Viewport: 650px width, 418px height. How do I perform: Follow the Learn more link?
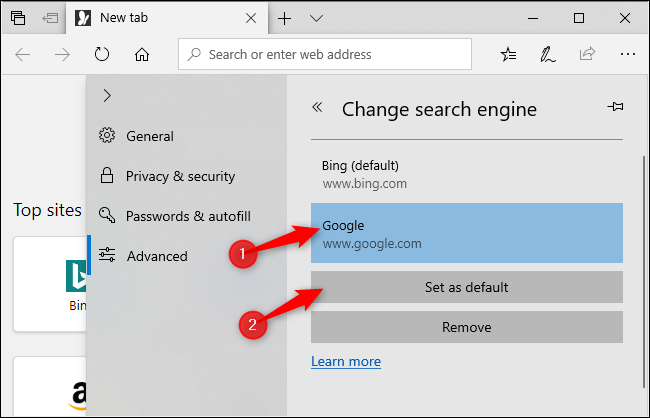click(345, 361)
